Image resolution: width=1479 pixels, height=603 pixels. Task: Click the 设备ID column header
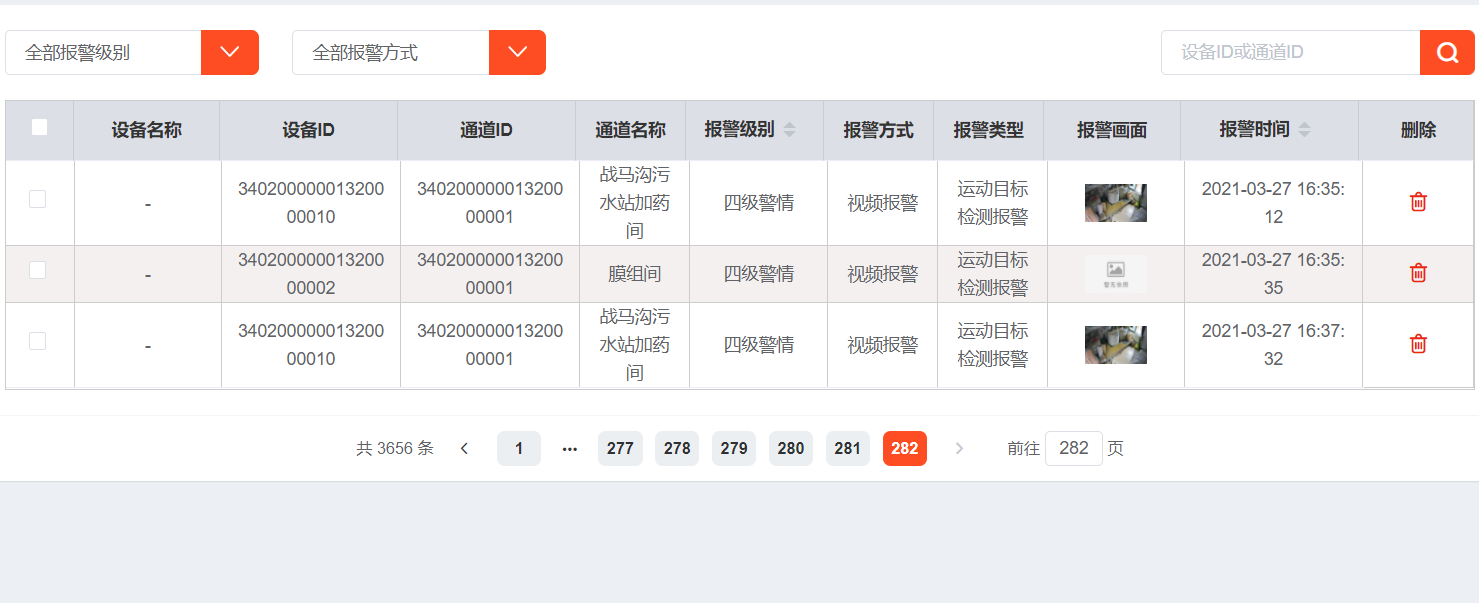click(309, 130)
